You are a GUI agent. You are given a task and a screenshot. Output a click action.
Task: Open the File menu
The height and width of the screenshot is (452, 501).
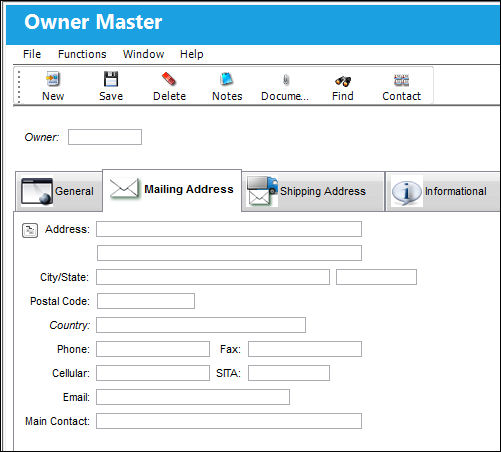tap(32, 54)
